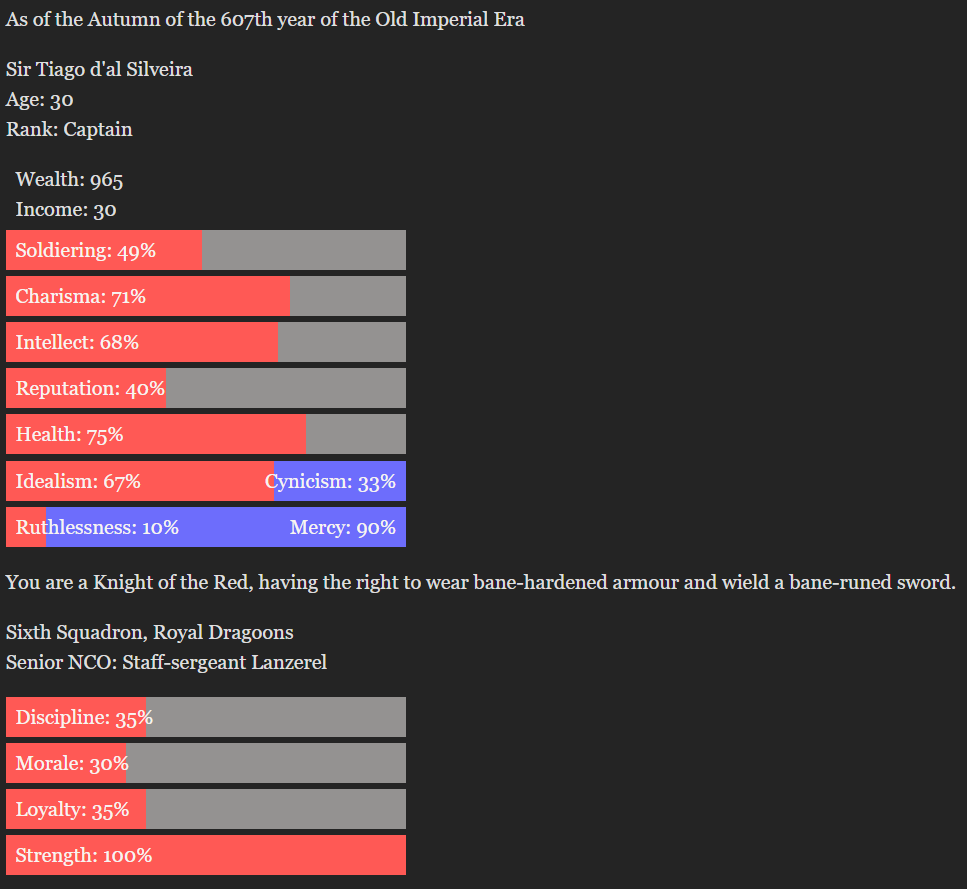Click the Knight of the Red description
The width and height of the screenshot is (967, 889).
tap(480, 582)
